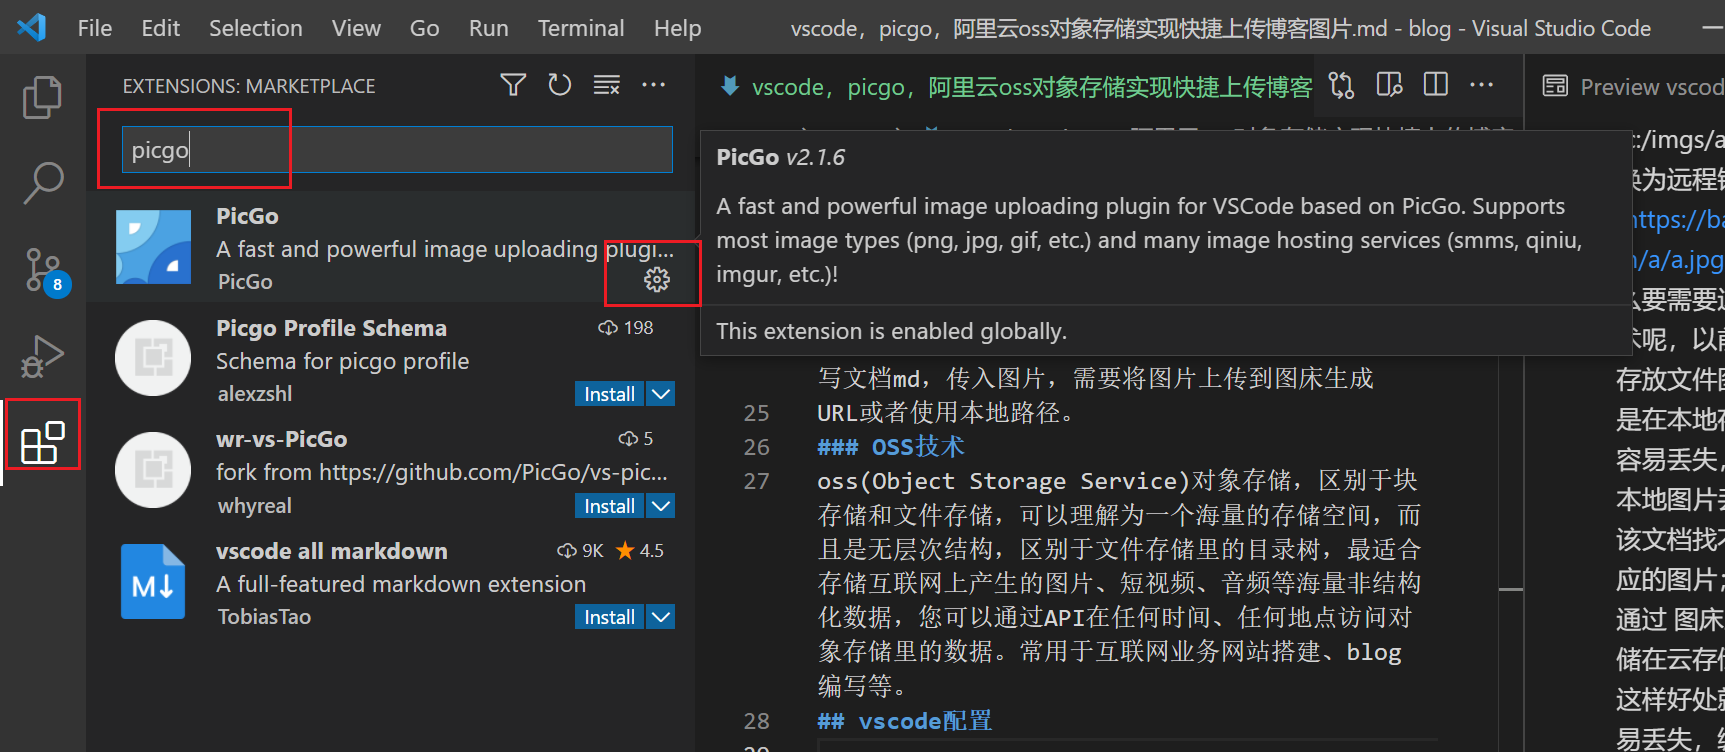Open the Help menu
1725x752 pixels.
click(x=678, y=28)
